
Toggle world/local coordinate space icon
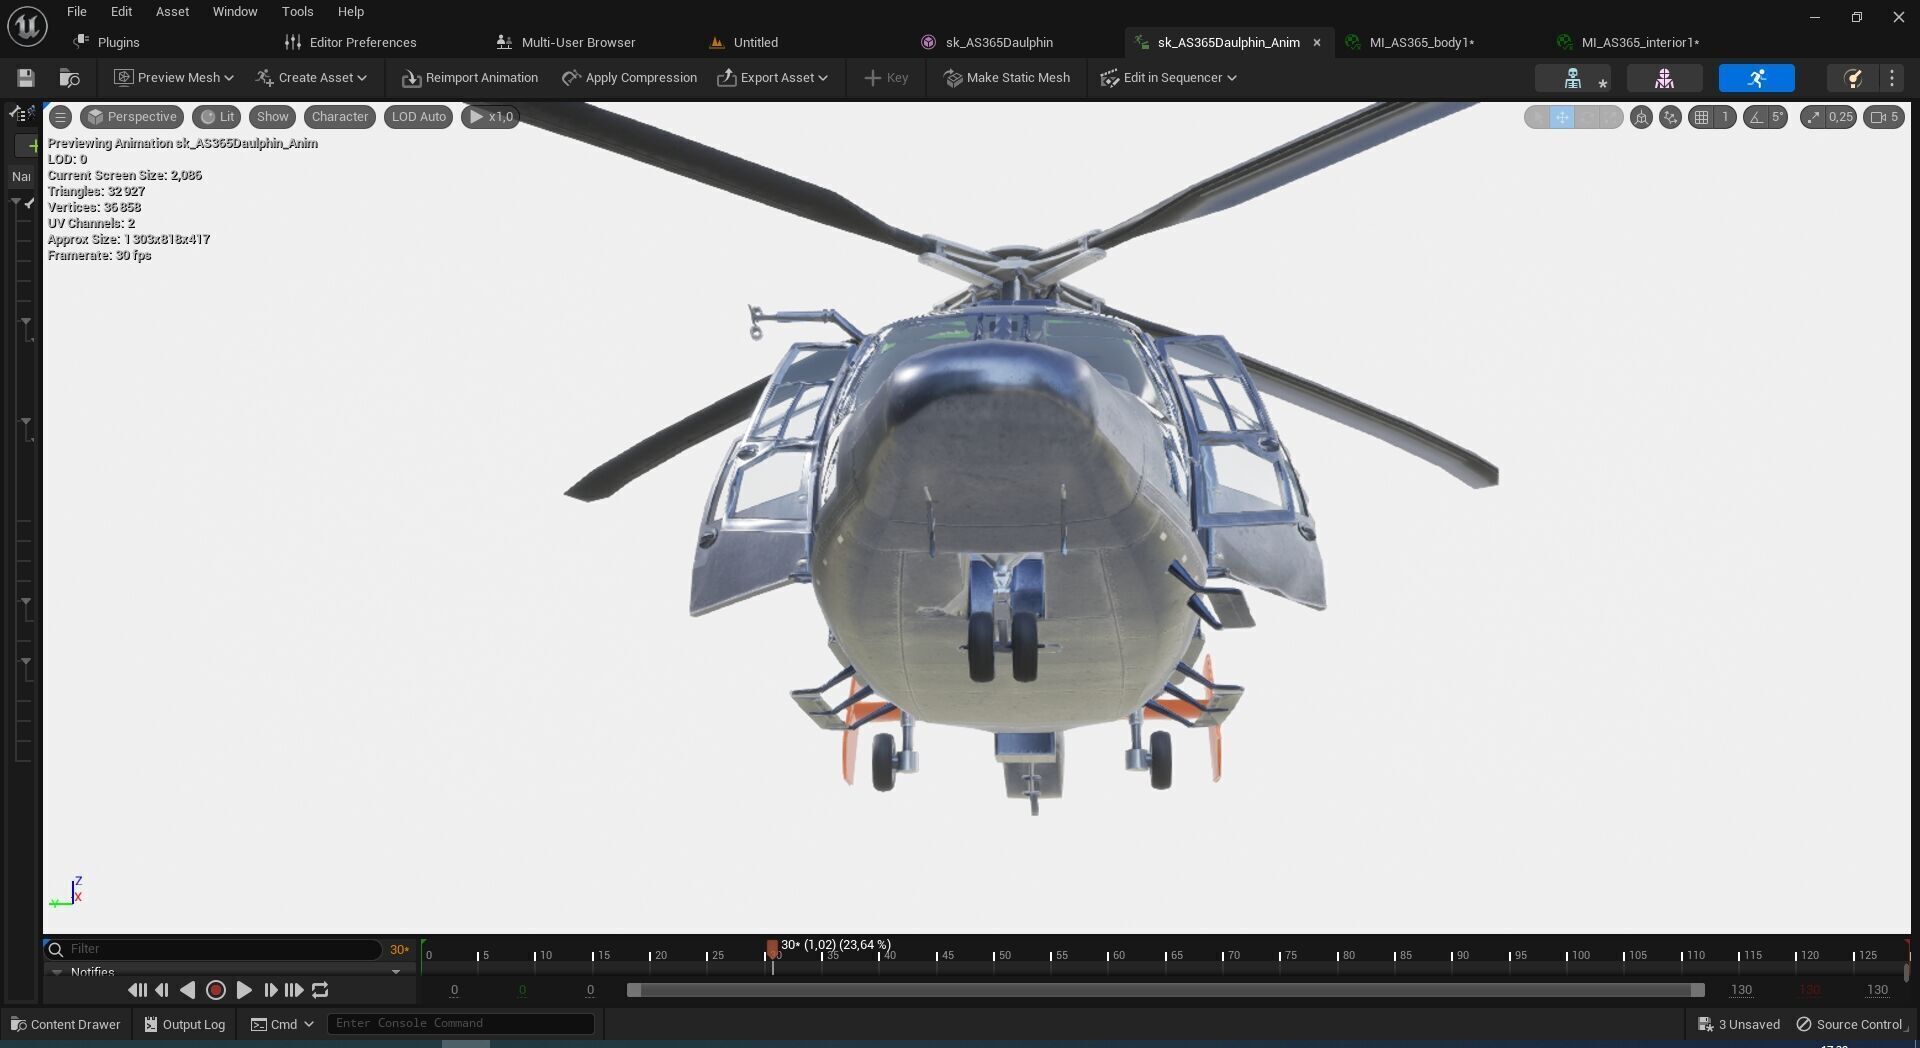tap(1641, 117)
